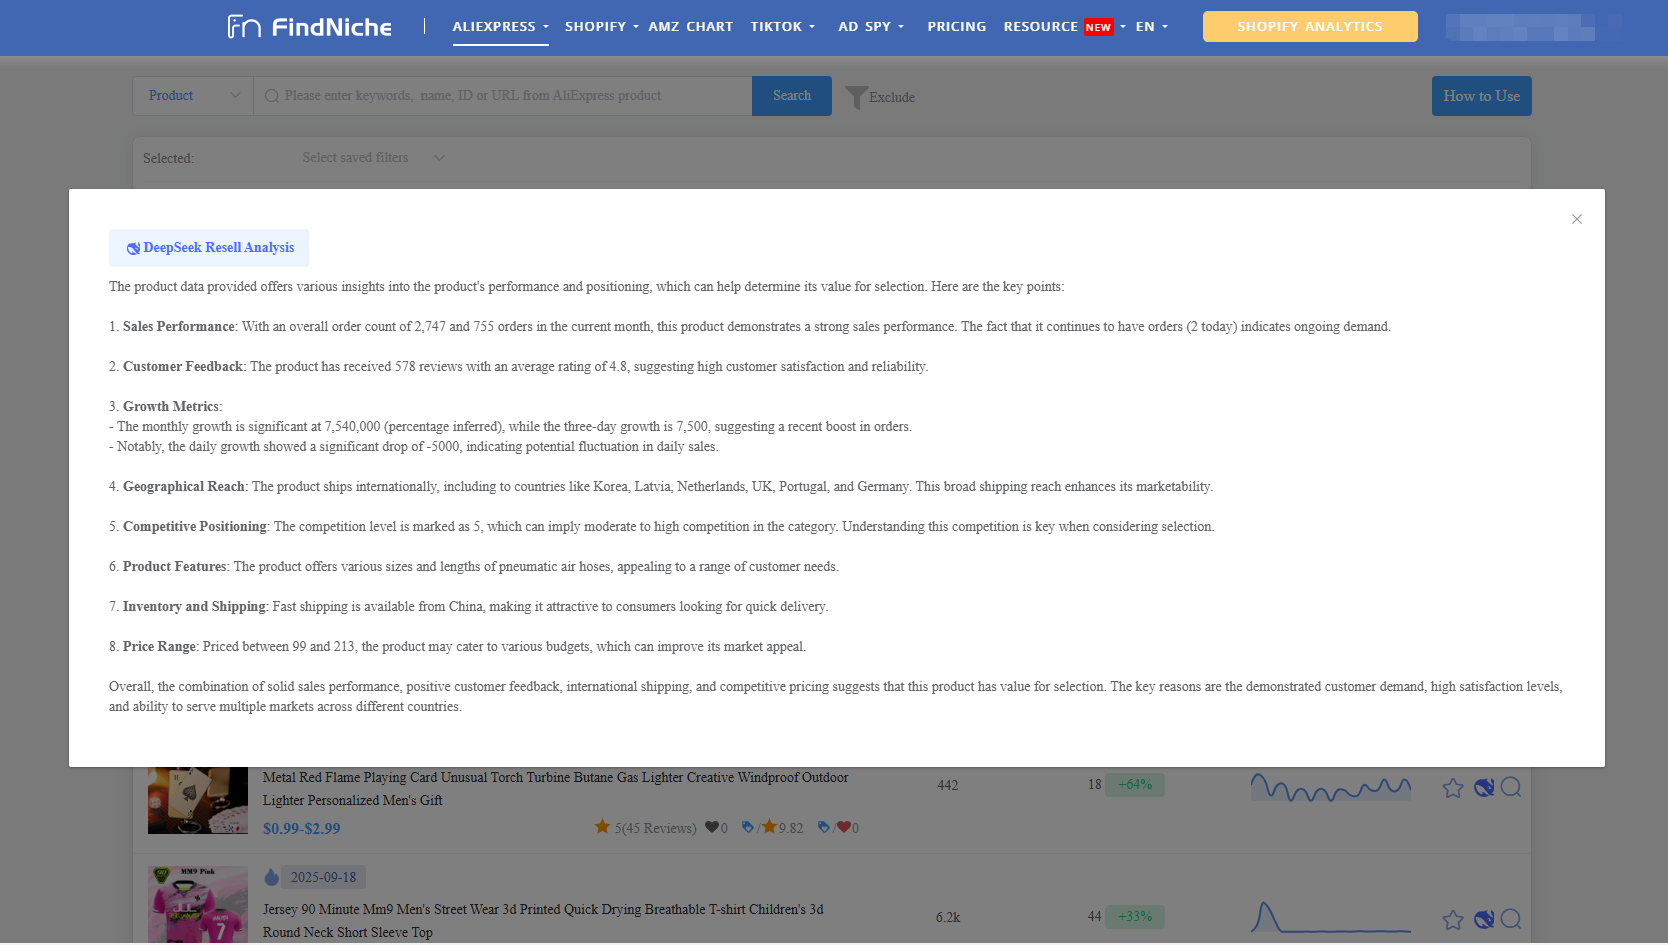The image size is (1668, 945).
Task: Expand the AliExpress menu
Action: click(x=500, y=27)
